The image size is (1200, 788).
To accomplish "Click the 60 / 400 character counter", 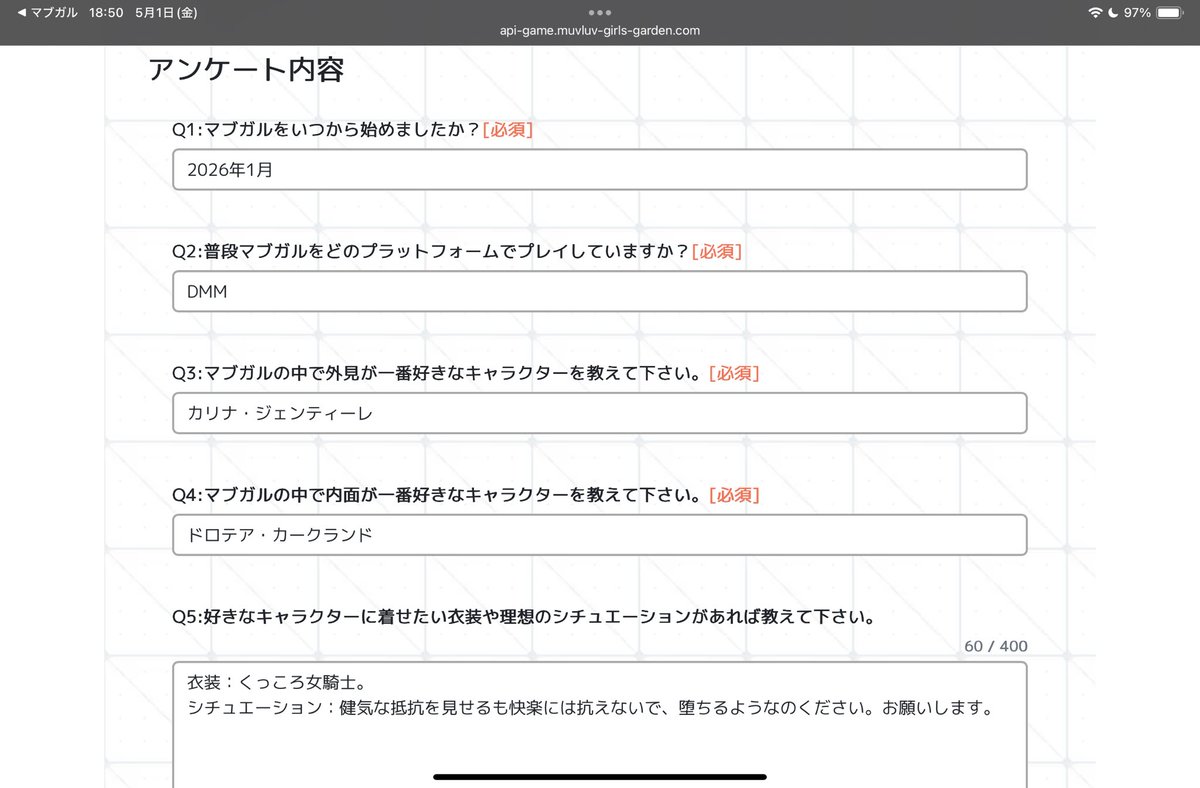I will pos(996,647).
